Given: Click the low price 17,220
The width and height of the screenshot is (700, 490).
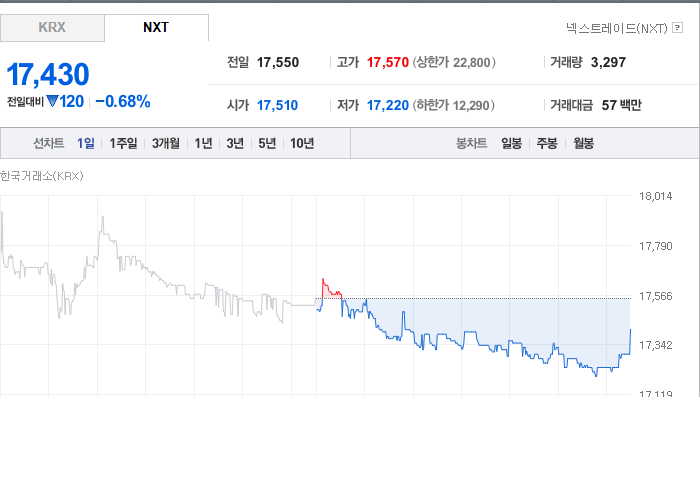Looking at the screenshot, I should (388, 105).
